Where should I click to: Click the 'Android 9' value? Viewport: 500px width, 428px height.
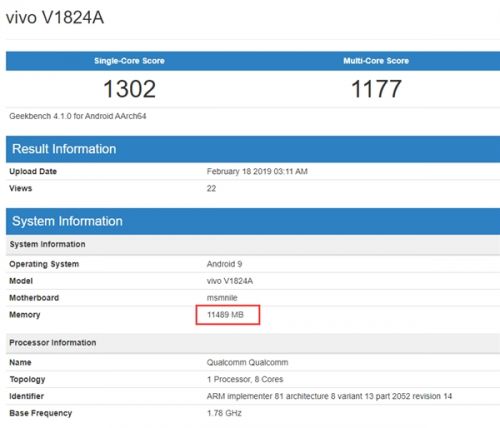224,264
